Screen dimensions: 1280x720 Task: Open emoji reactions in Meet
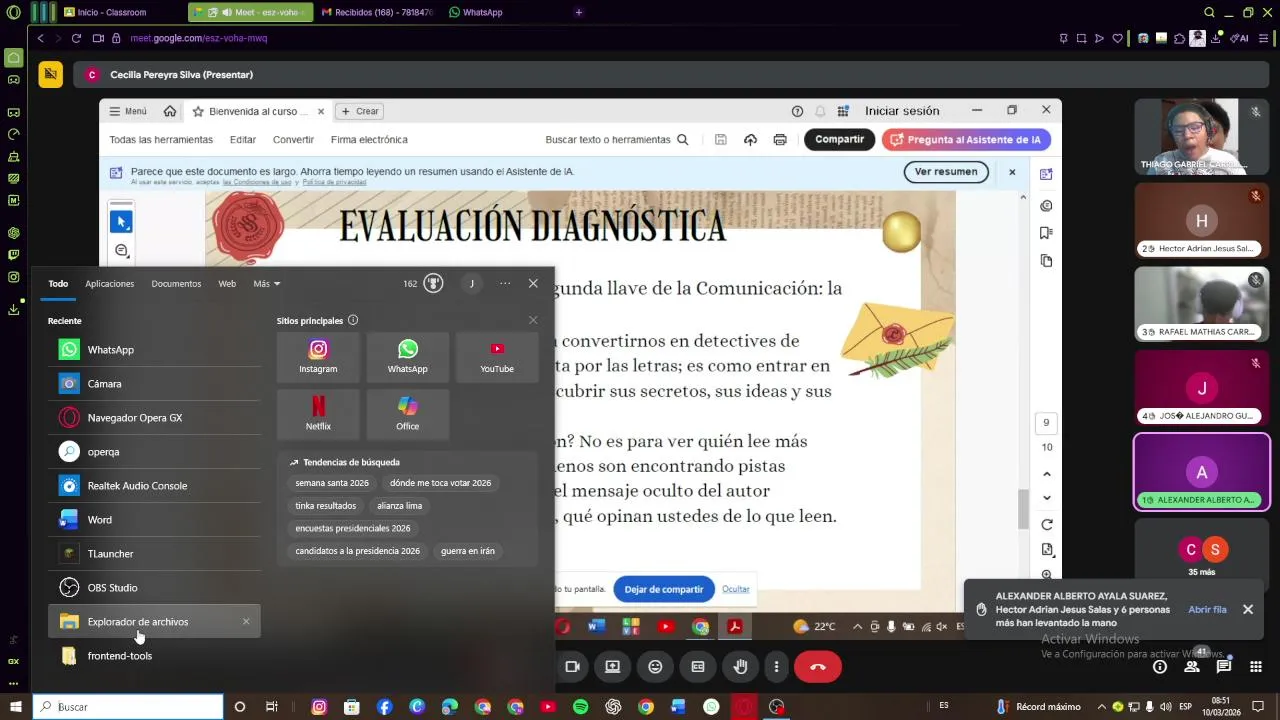point(655,667)
